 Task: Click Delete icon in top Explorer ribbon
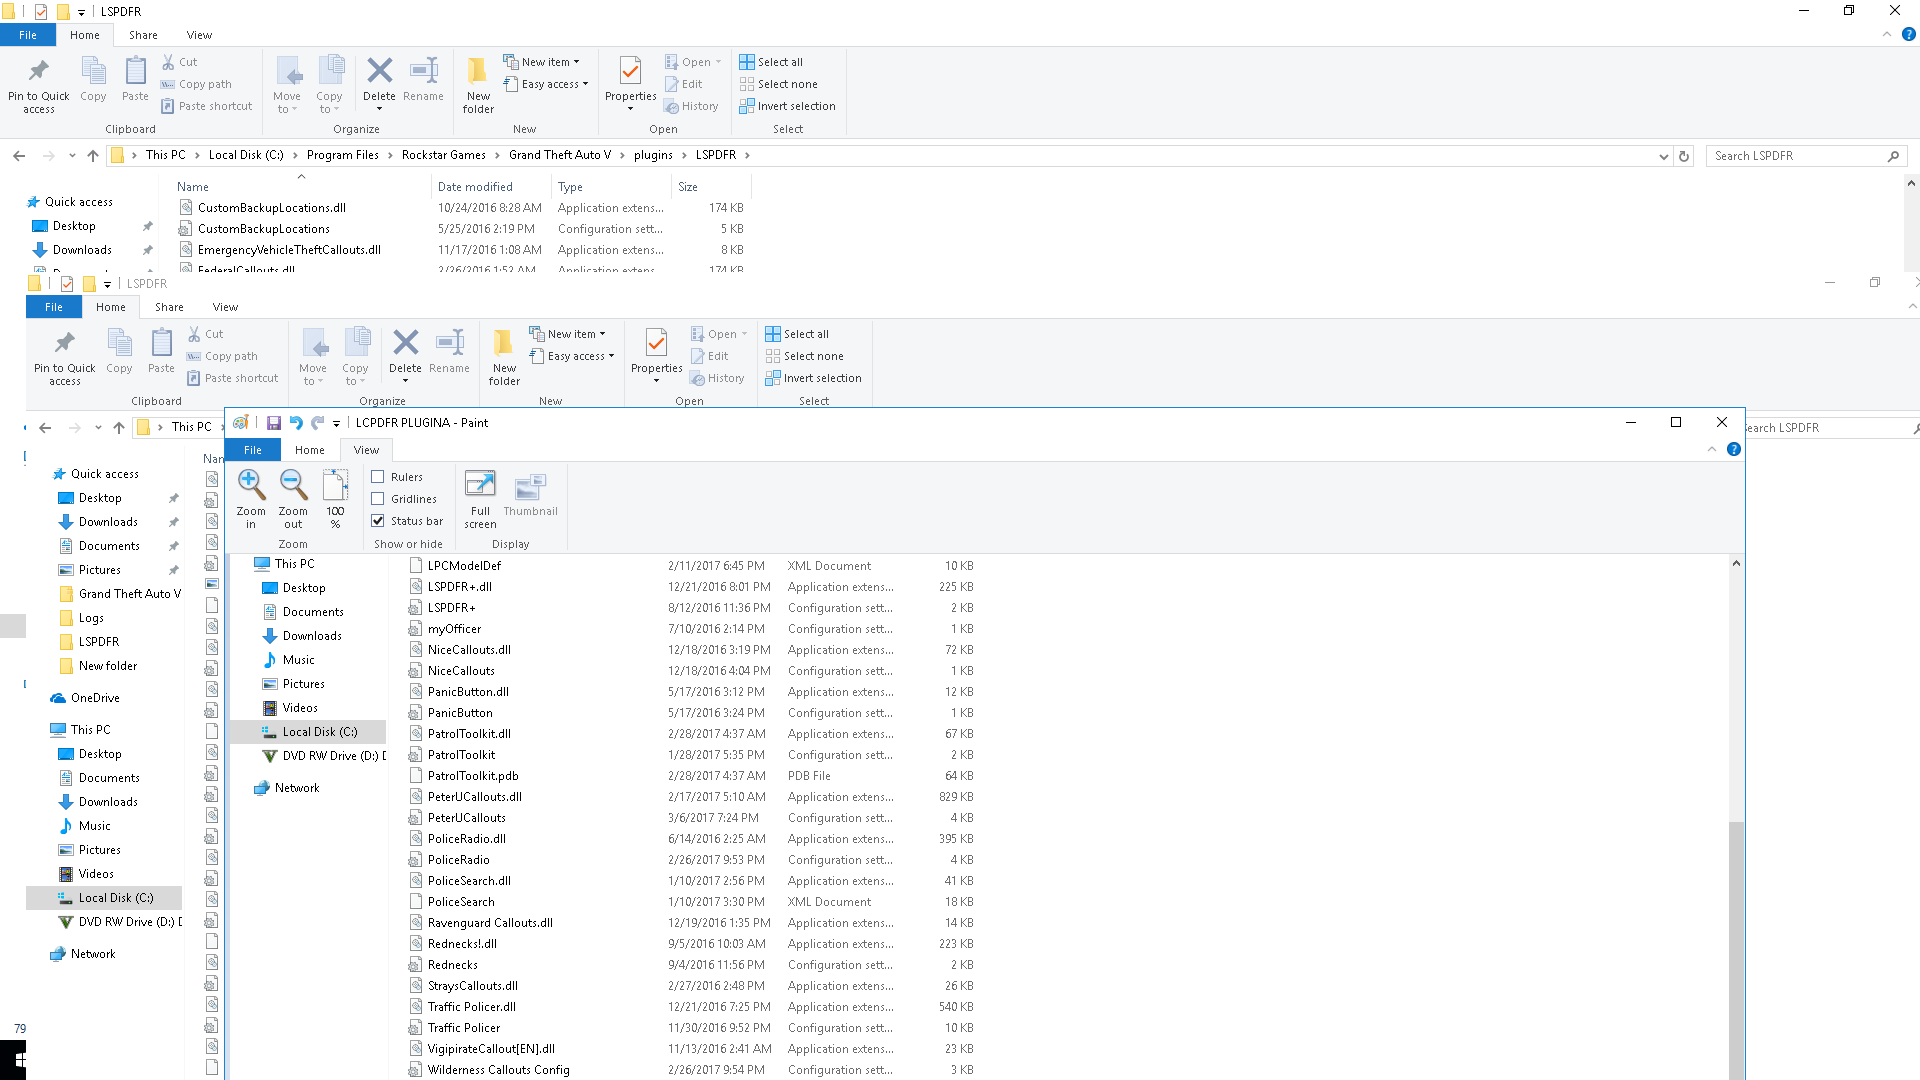pyautogui.click(x=379, y=72)
